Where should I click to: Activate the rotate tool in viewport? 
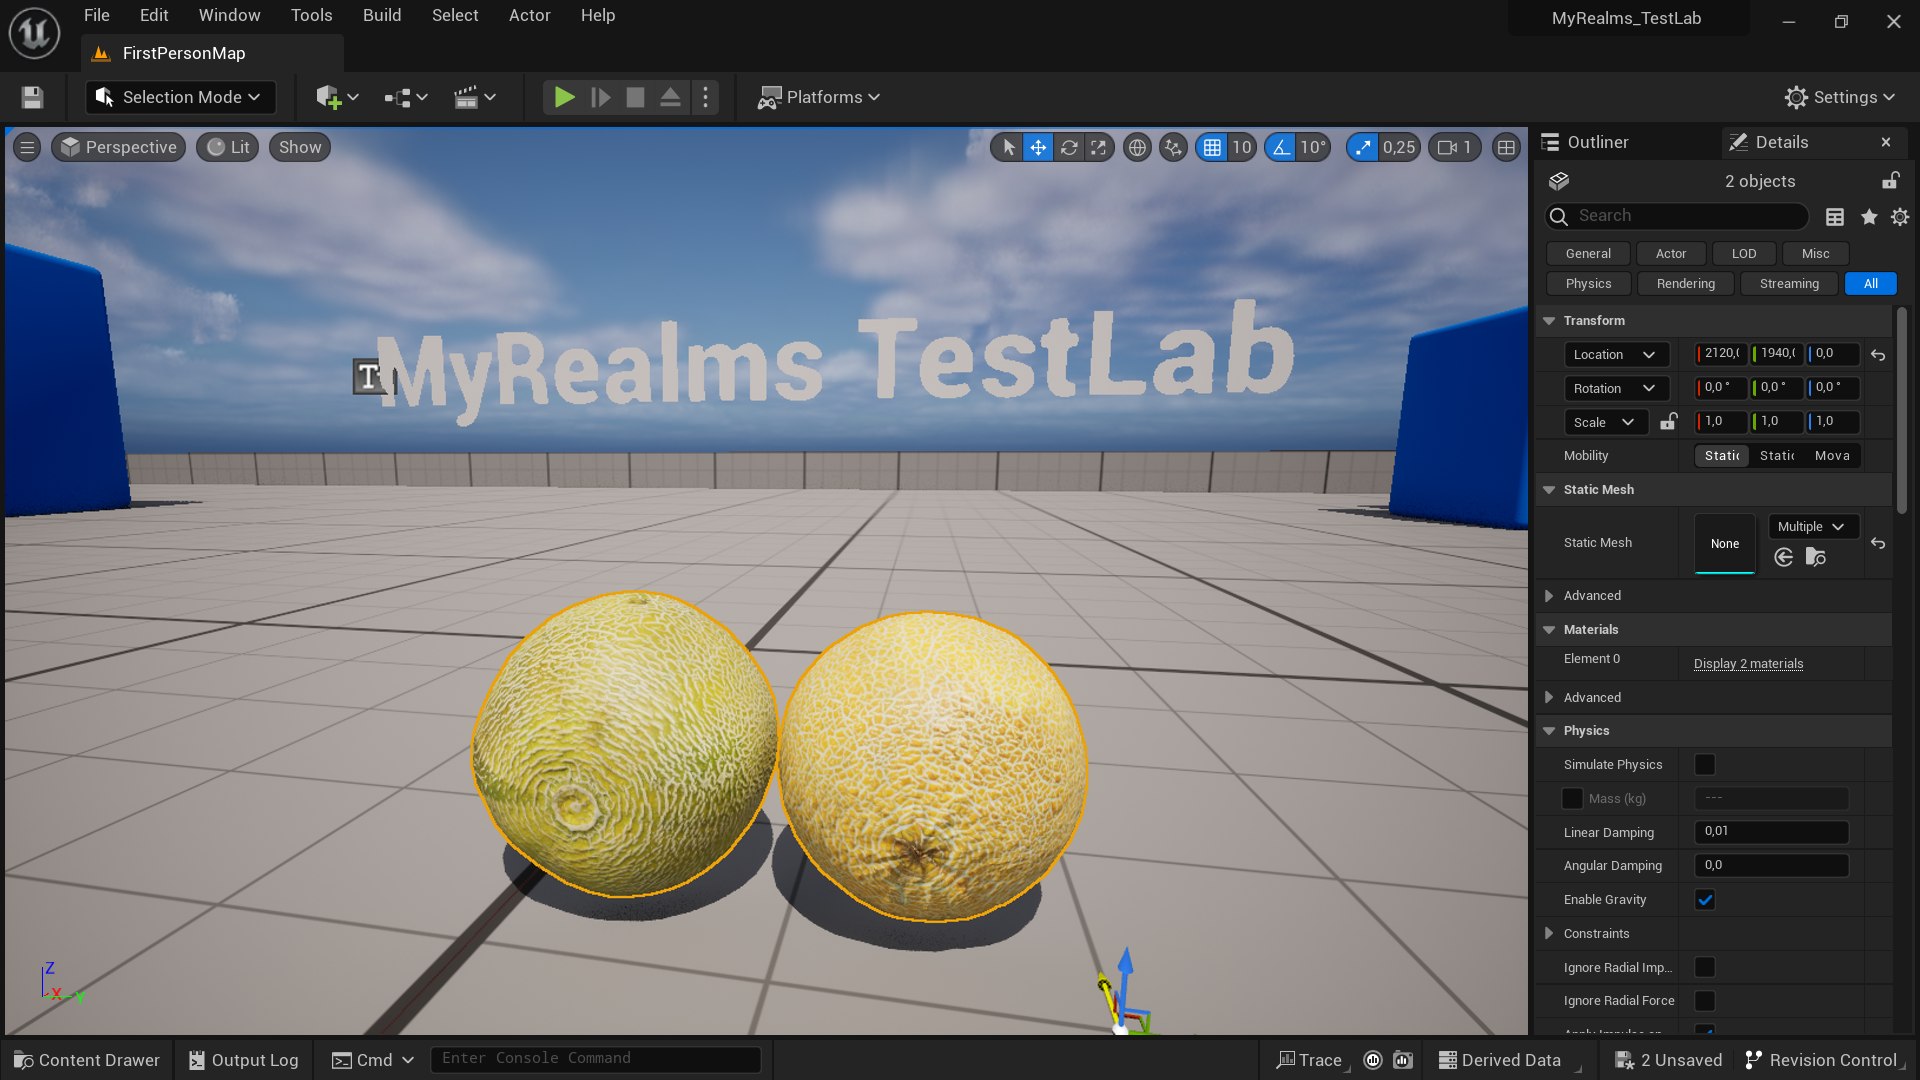pyautogui.click(x=1068, y=147)
